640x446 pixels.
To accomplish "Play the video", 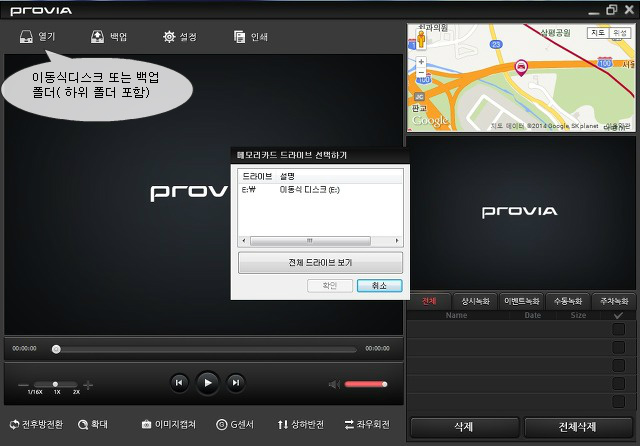I will [208, 383].
